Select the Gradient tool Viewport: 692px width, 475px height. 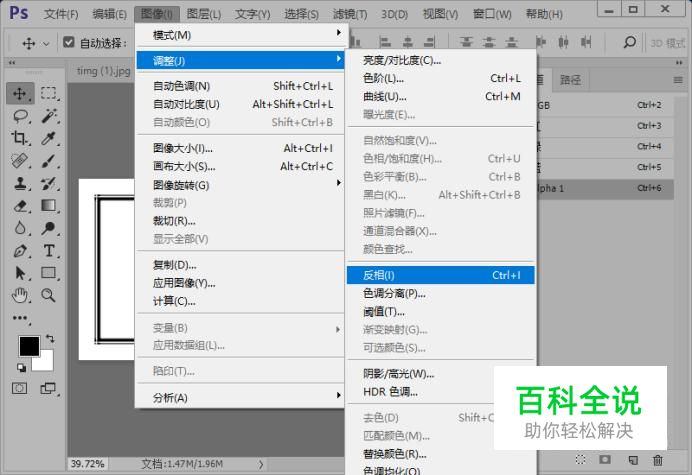pyautogui.click(x=49, y=206)
